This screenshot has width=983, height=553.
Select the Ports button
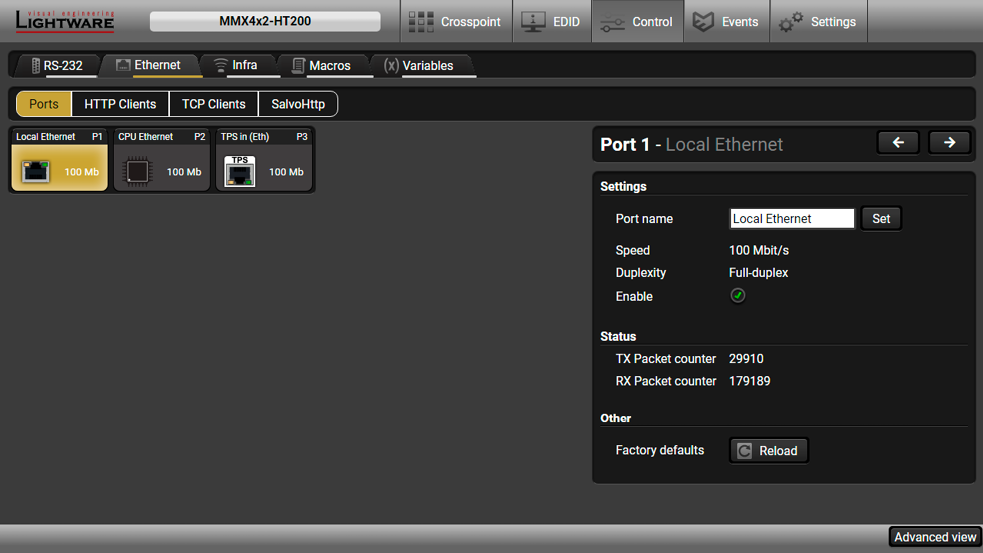click(x=44, y=104)
